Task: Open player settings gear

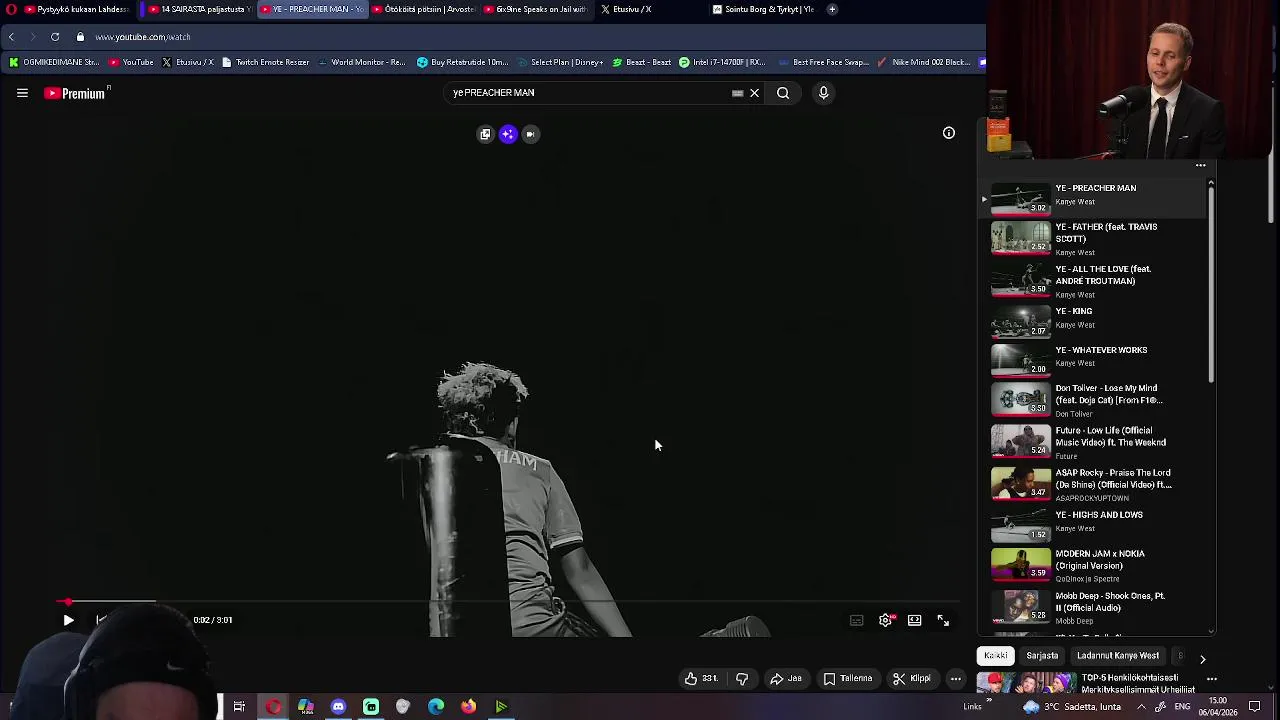Action: point(886,620)
